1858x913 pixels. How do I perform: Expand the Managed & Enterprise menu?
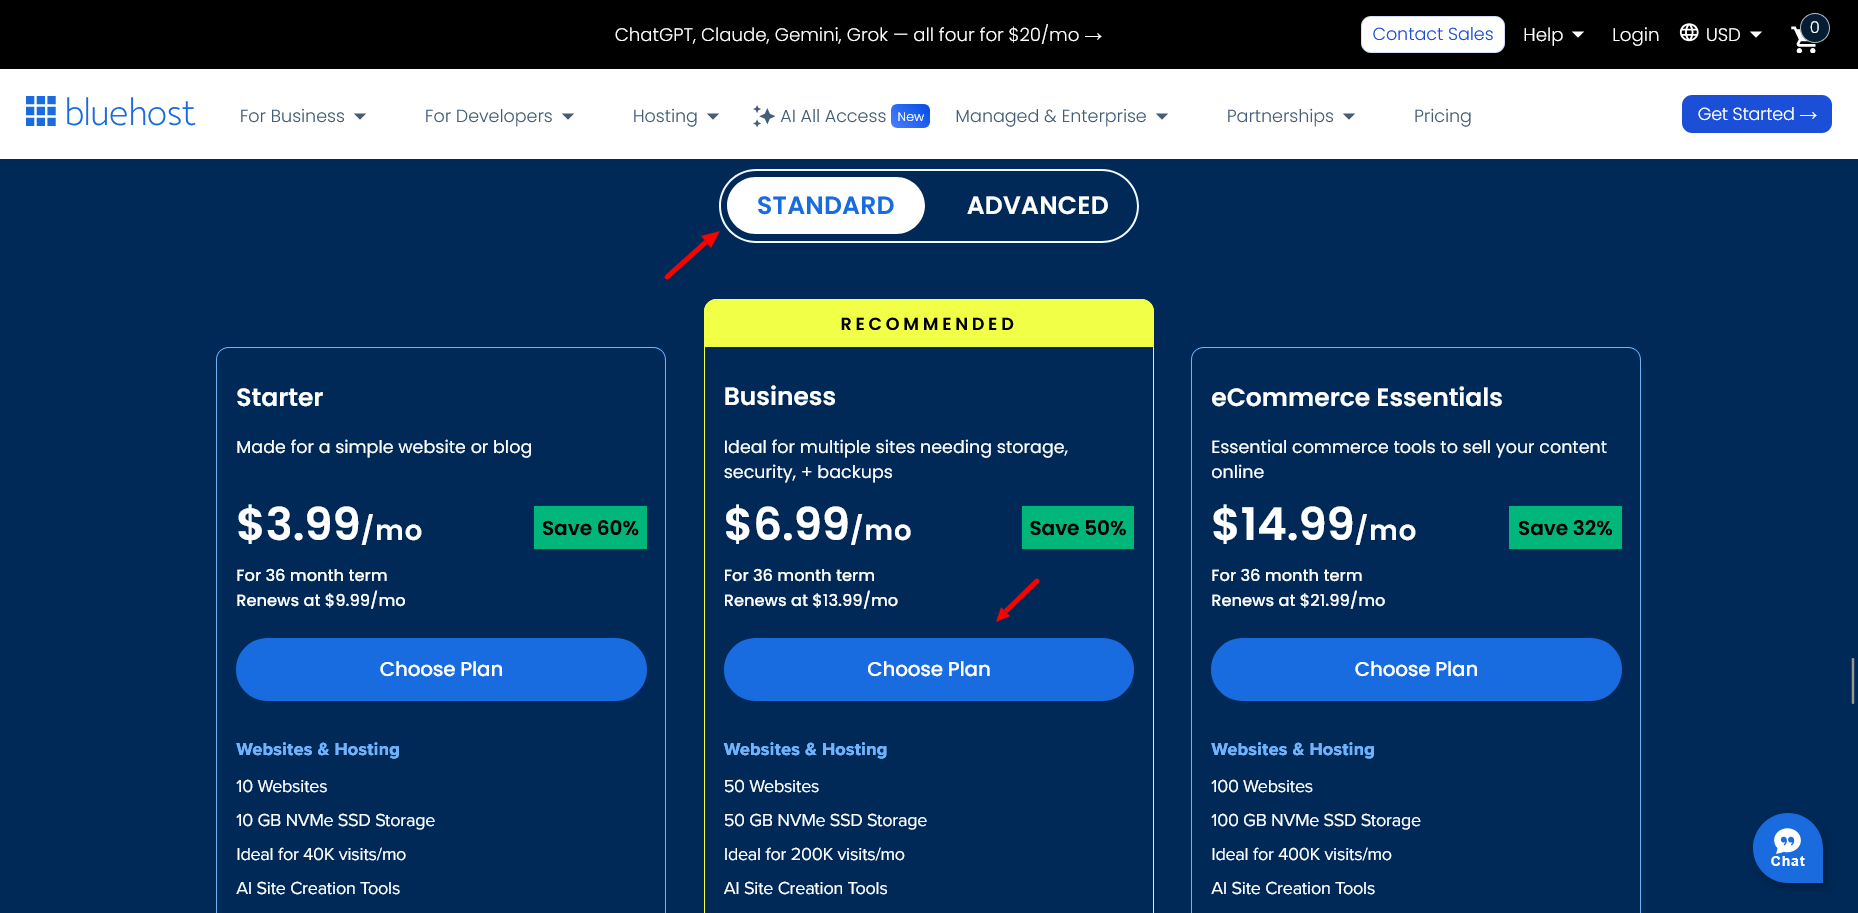point(1061,116)
